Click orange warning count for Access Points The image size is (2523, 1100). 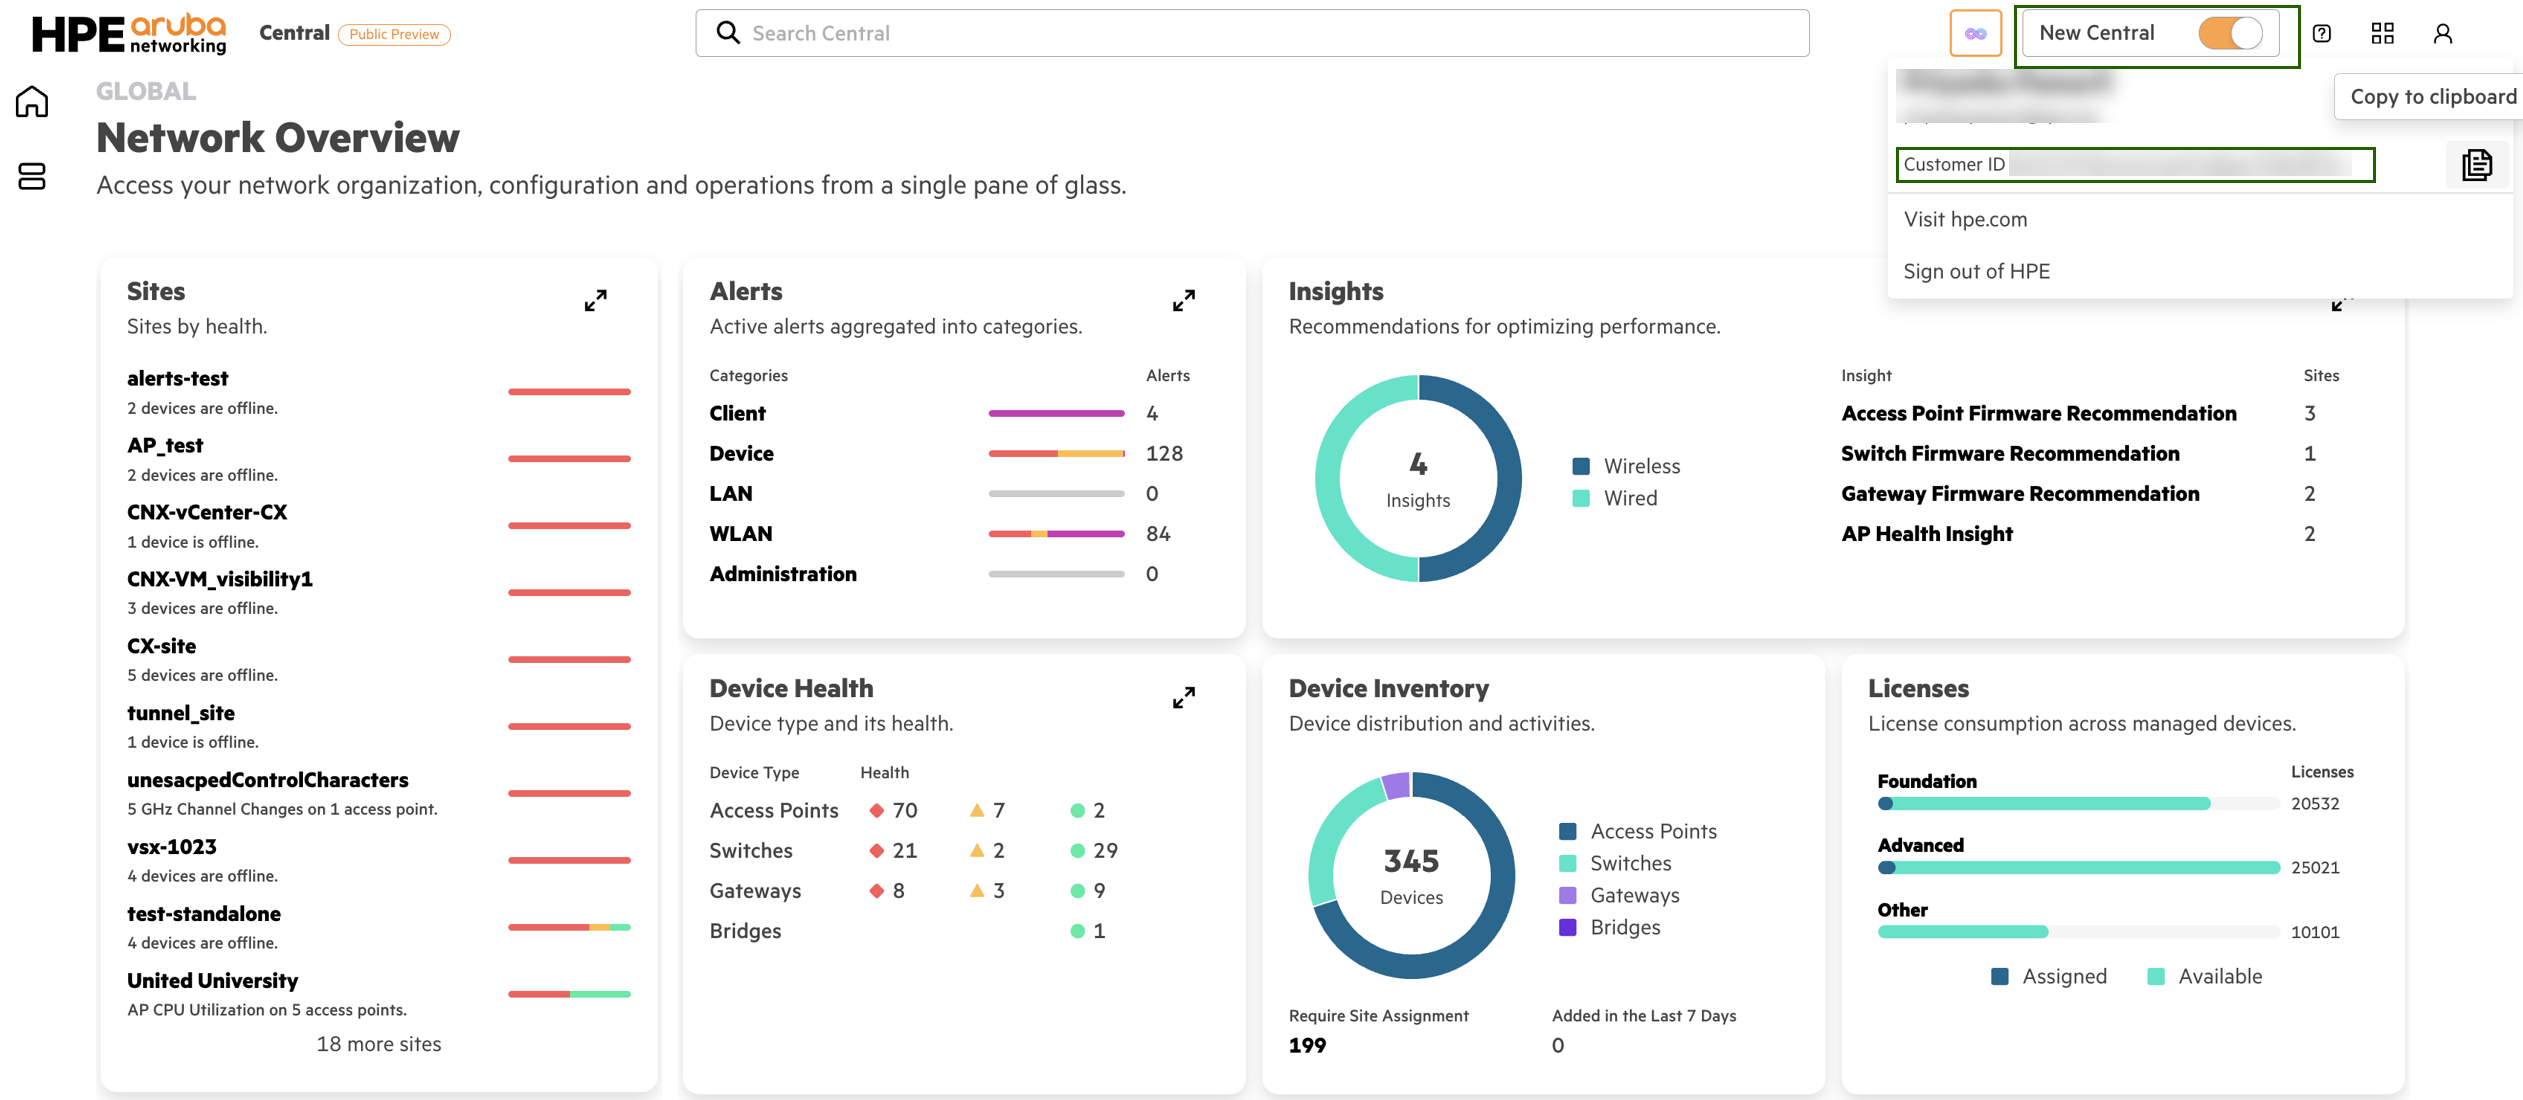click(987, 810)
